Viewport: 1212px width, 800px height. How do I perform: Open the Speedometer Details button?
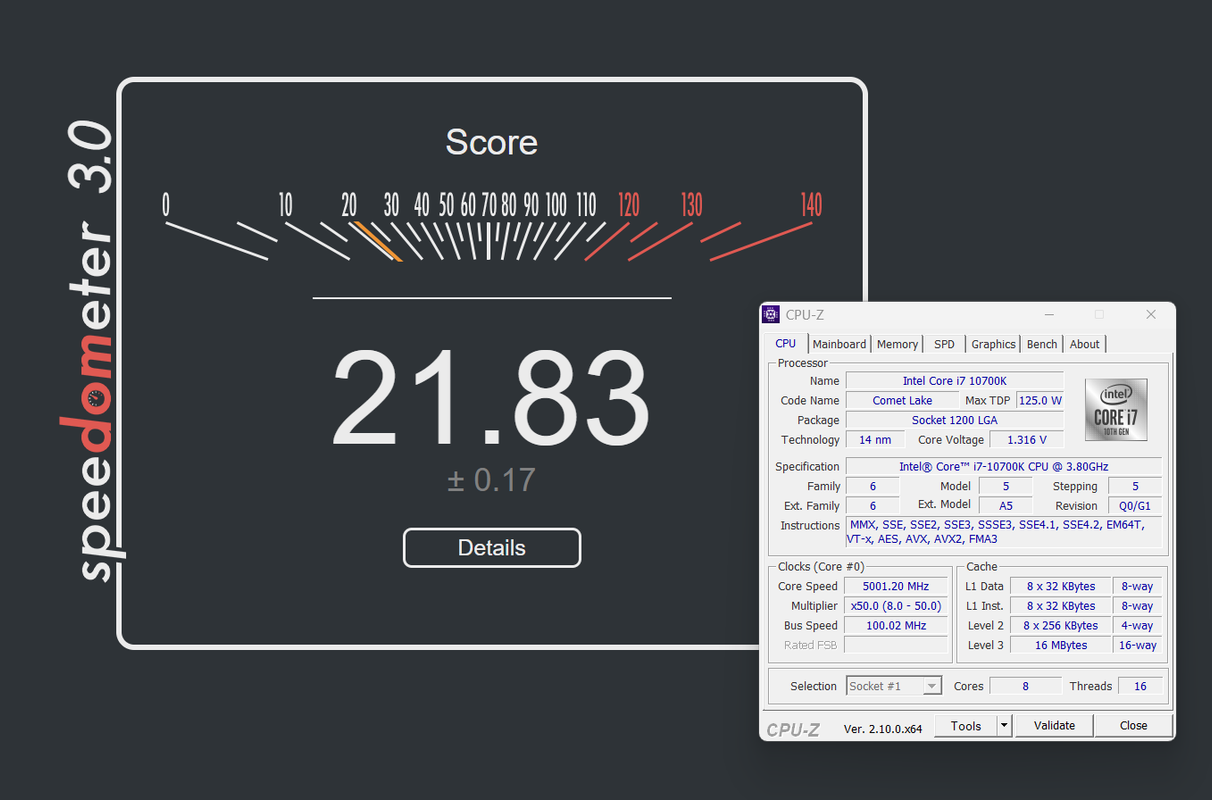pos(491,548)
